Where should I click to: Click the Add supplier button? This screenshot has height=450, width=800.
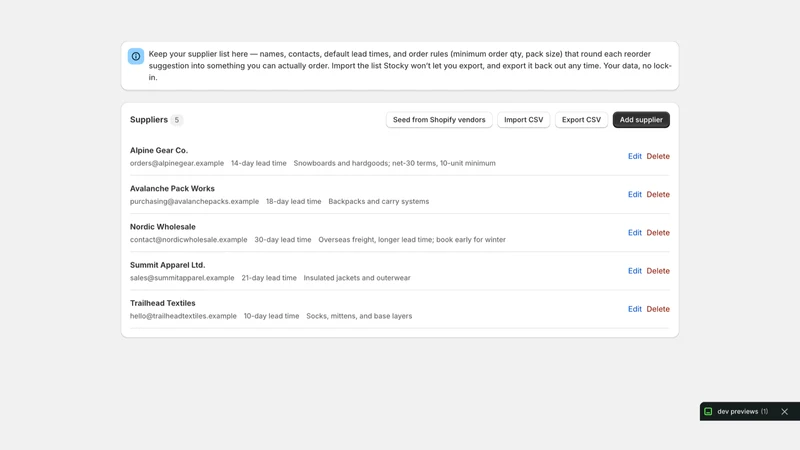(641, 120)
